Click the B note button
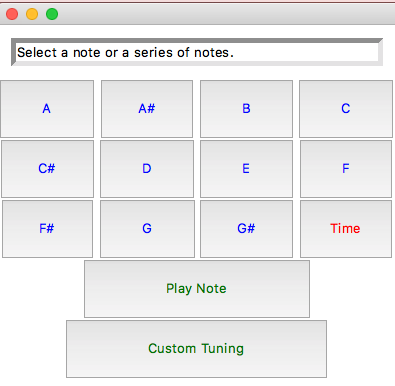 [246, 109]
